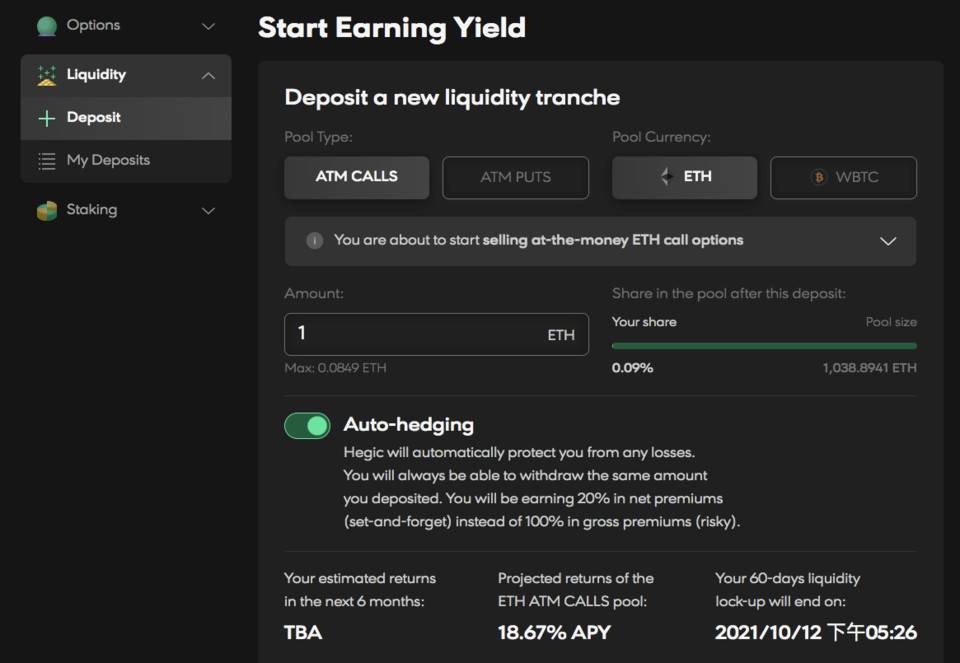Expand the selling at-the-money info panel

[x=887, y=241]
